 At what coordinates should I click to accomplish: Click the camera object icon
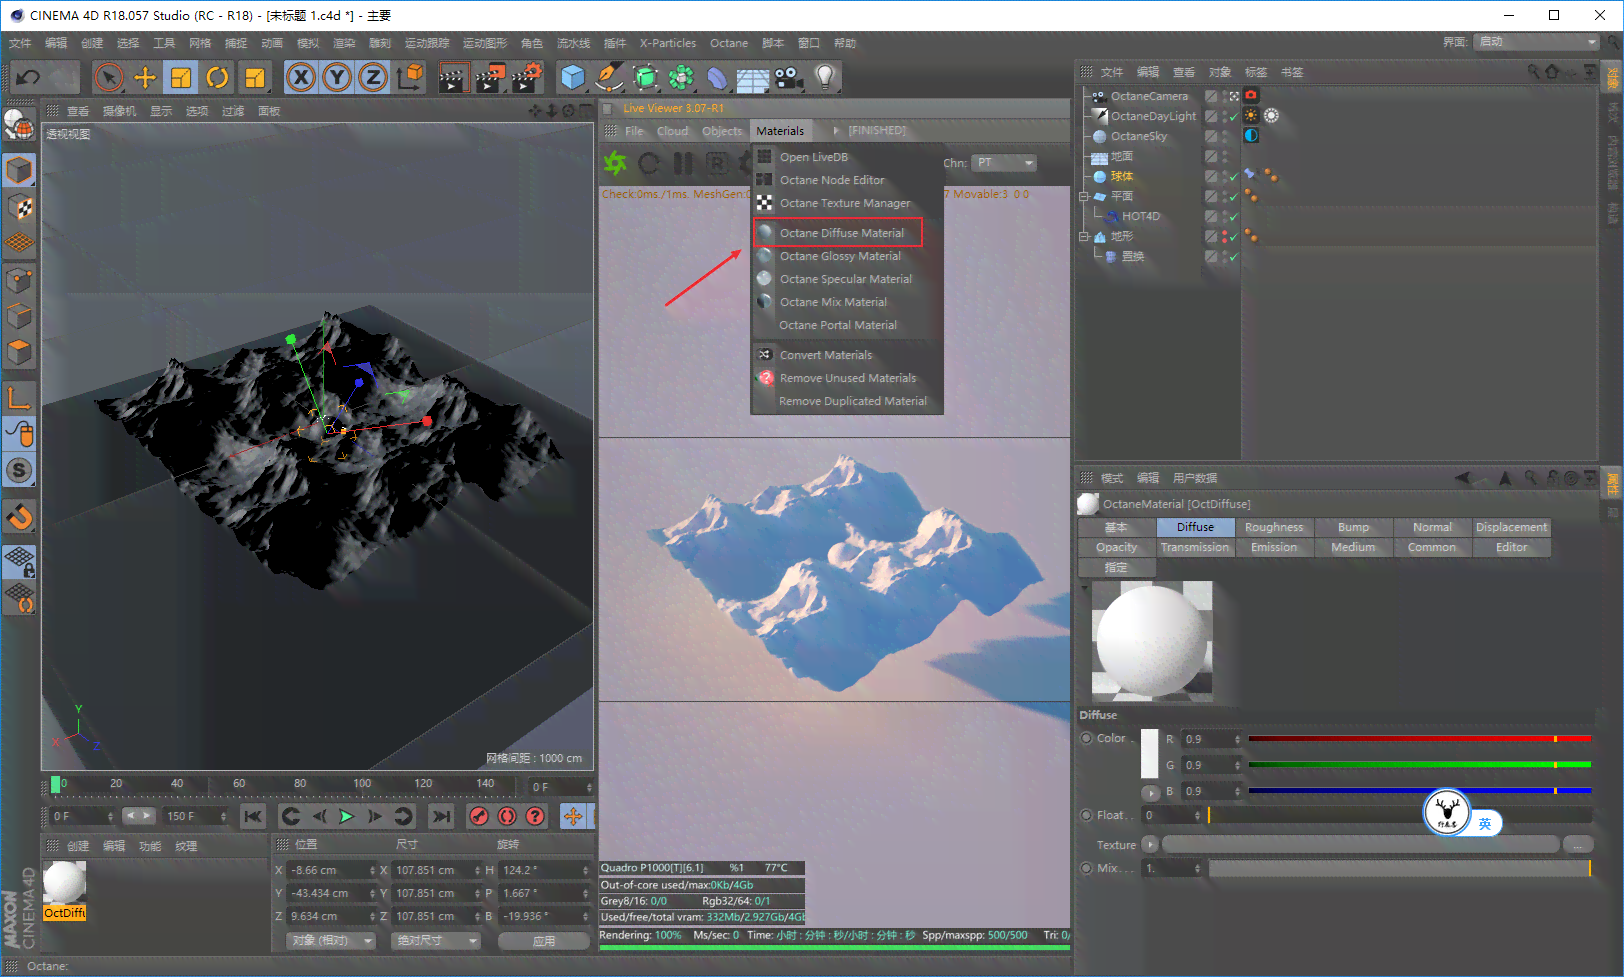788,77
